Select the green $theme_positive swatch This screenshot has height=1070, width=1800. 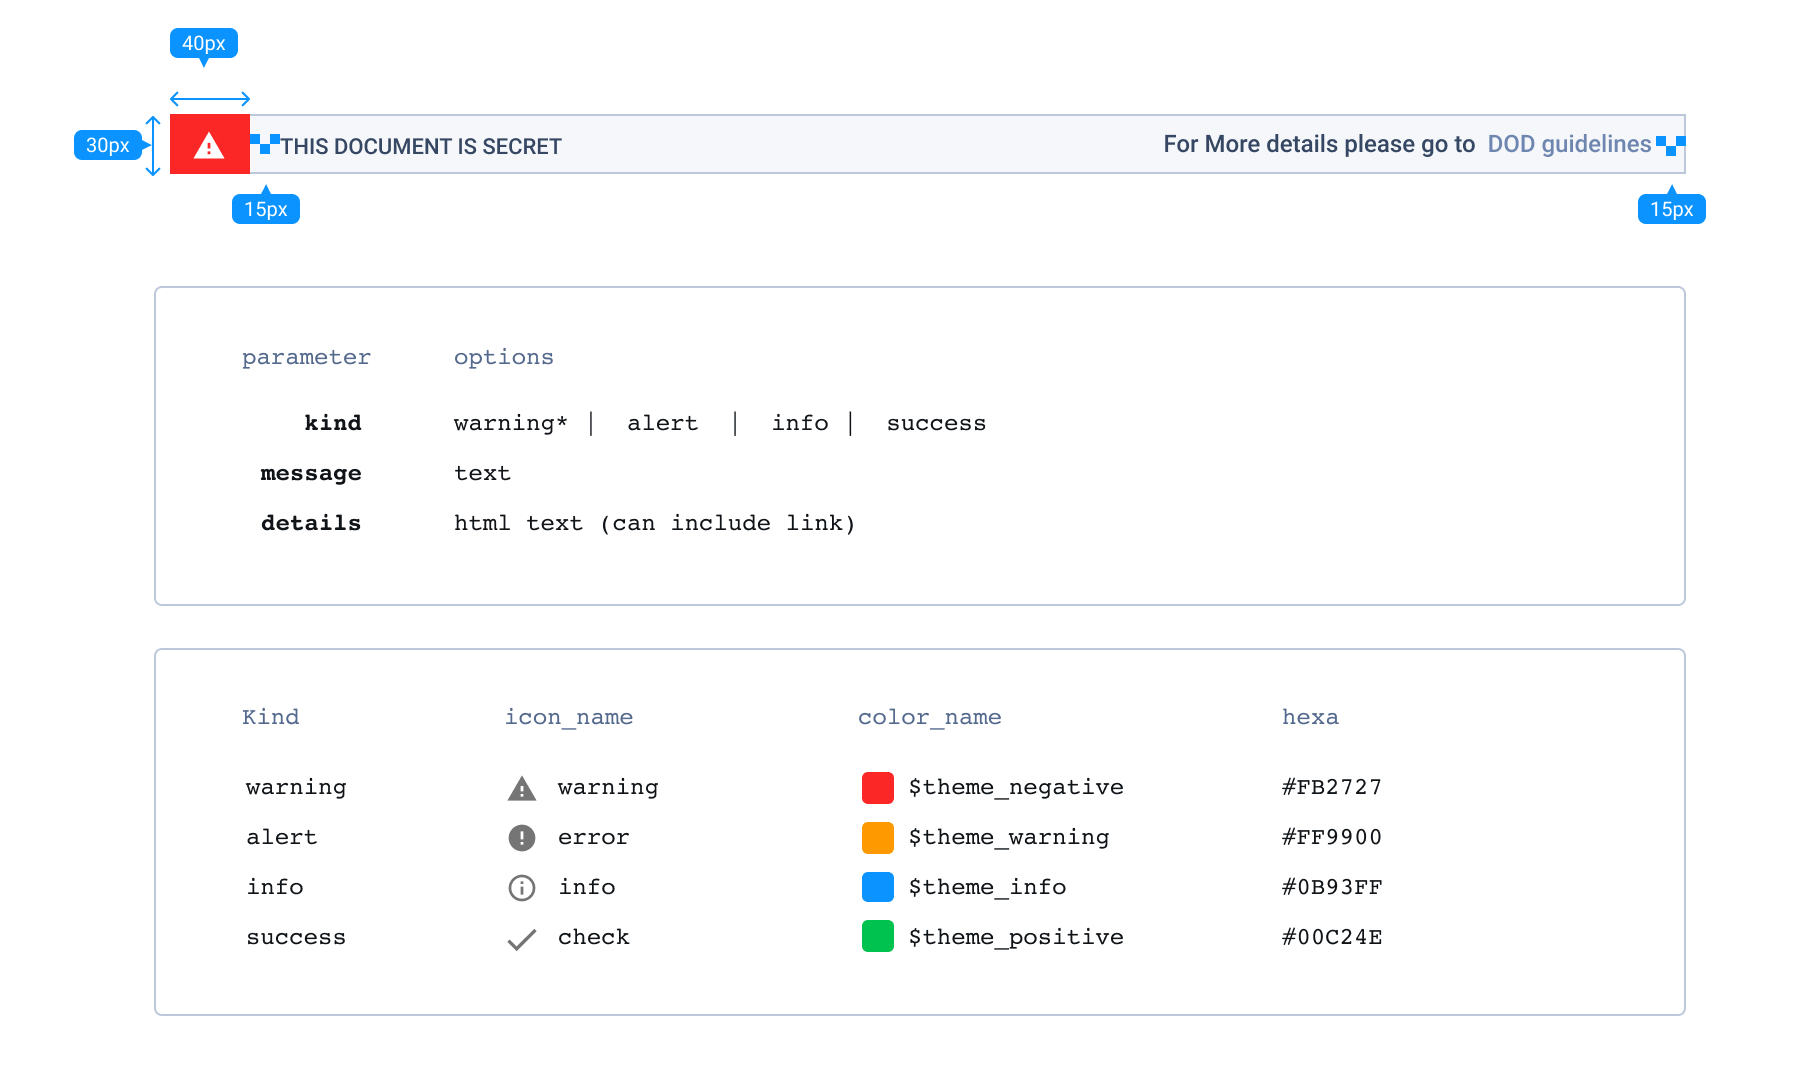coord(878,938)
